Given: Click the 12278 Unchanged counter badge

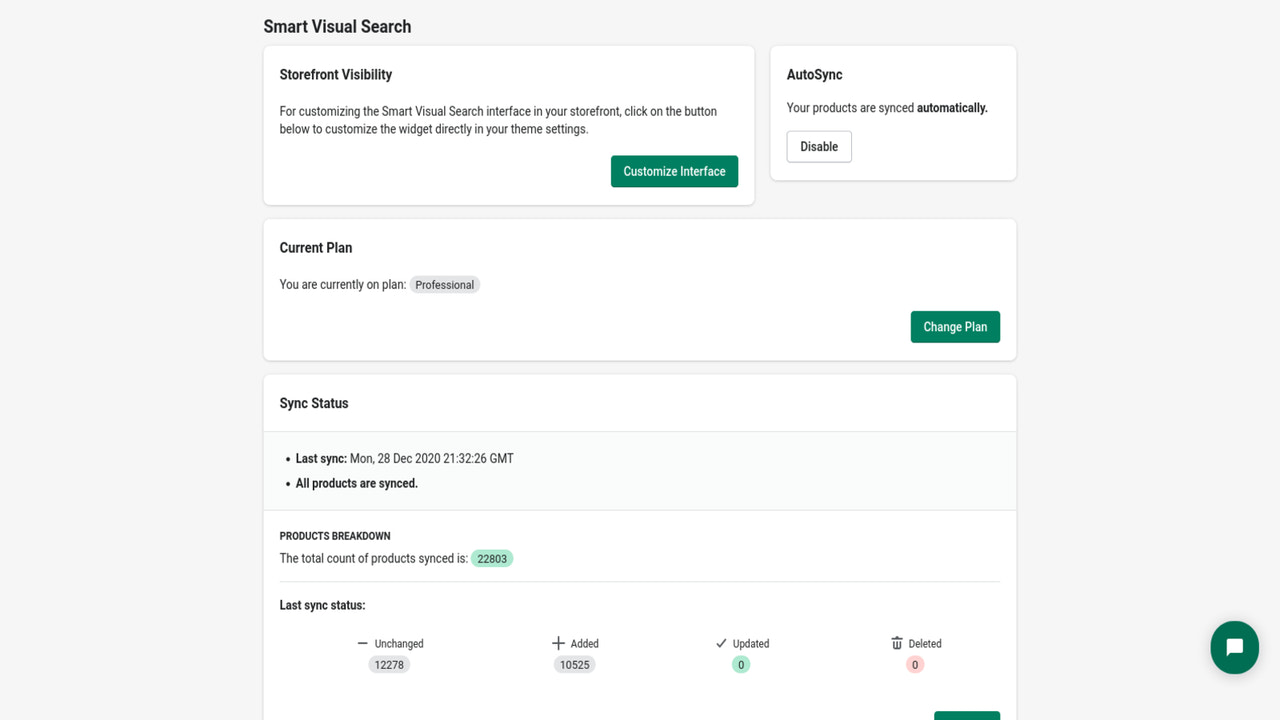Looking at the screenshot, I should (389, 664).
